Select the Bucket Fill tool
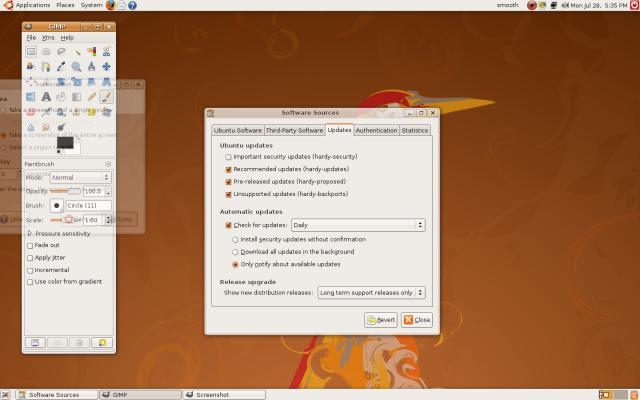Screen dimensions: 640x400 [x=61, y=97]
